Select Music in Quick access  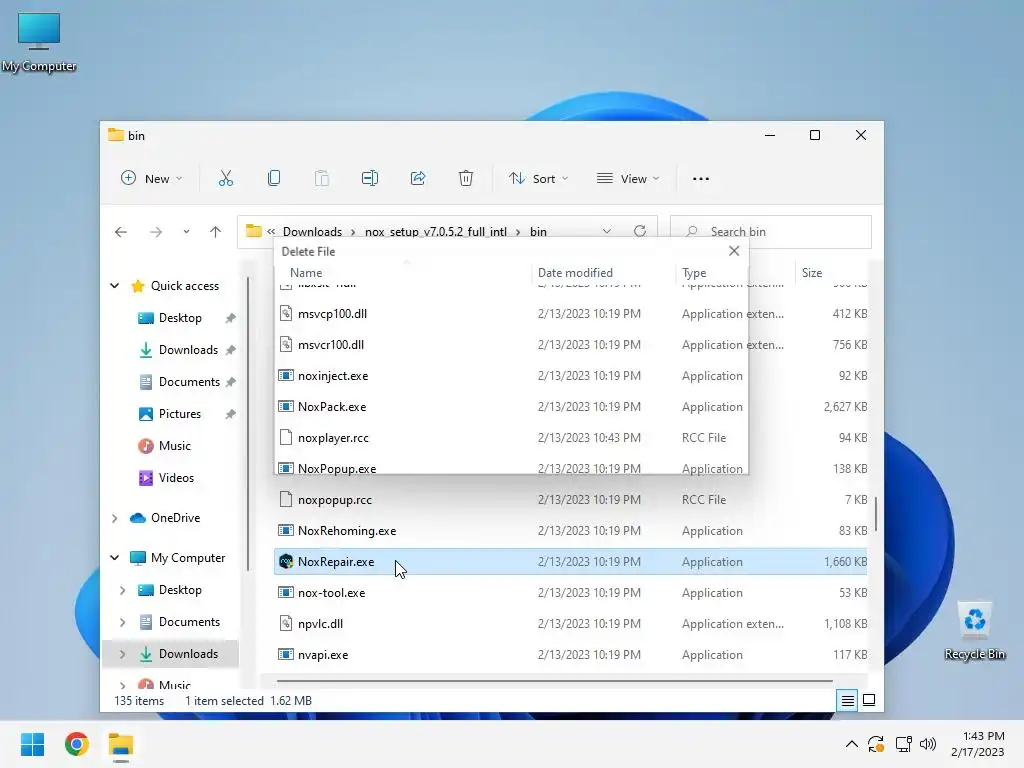[x=174, y=446]
